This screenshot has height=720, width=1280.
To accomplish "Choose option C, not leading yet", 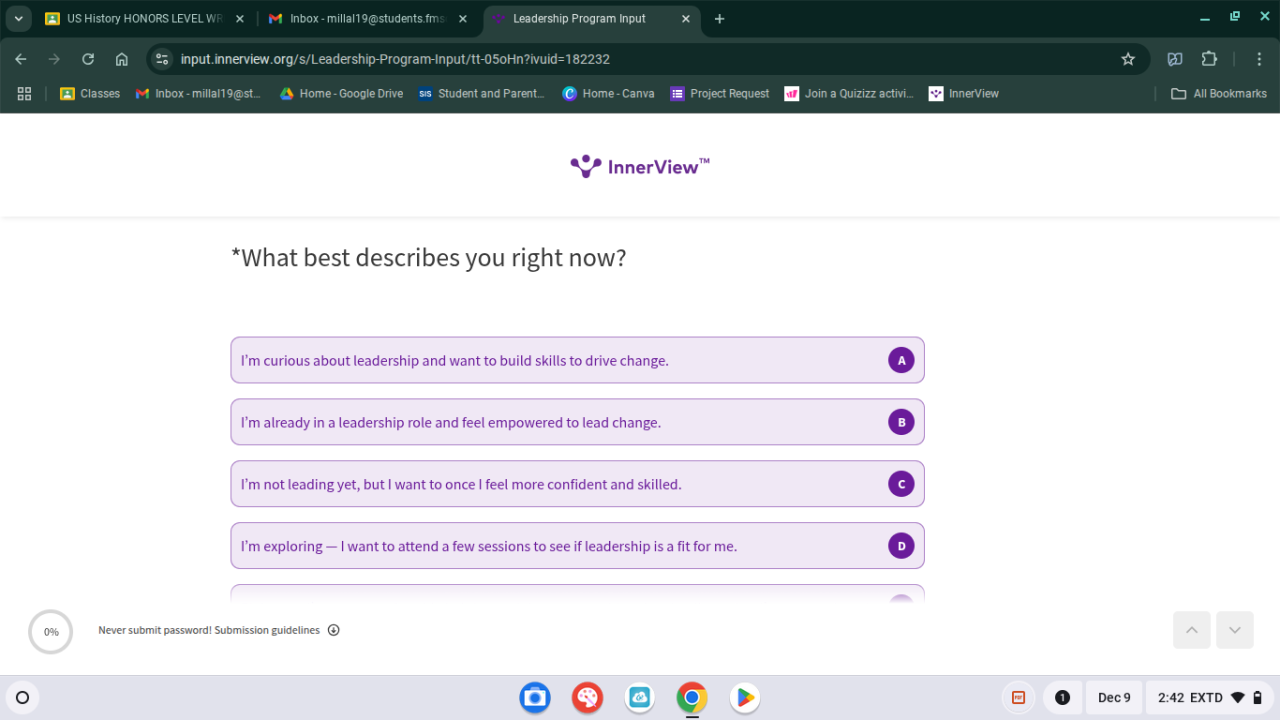I will (577, 484).
